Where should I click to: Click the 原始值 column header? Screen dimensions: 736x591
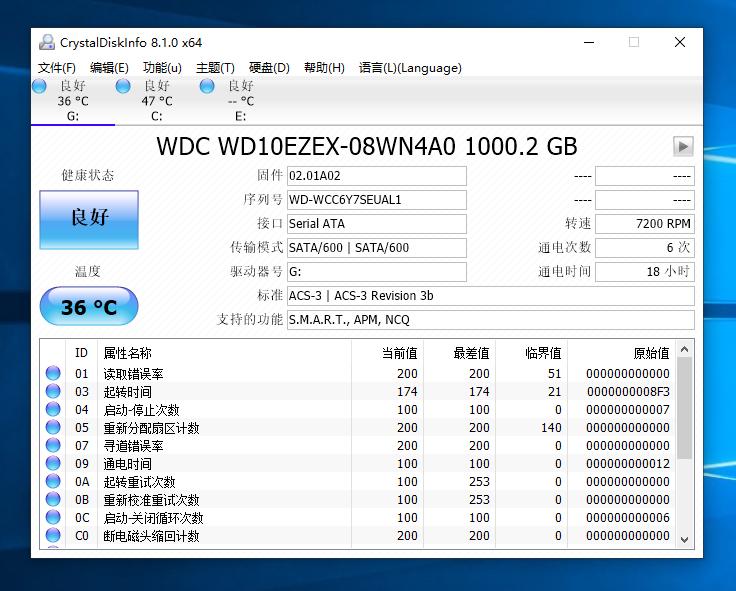(x=621, y=353)
